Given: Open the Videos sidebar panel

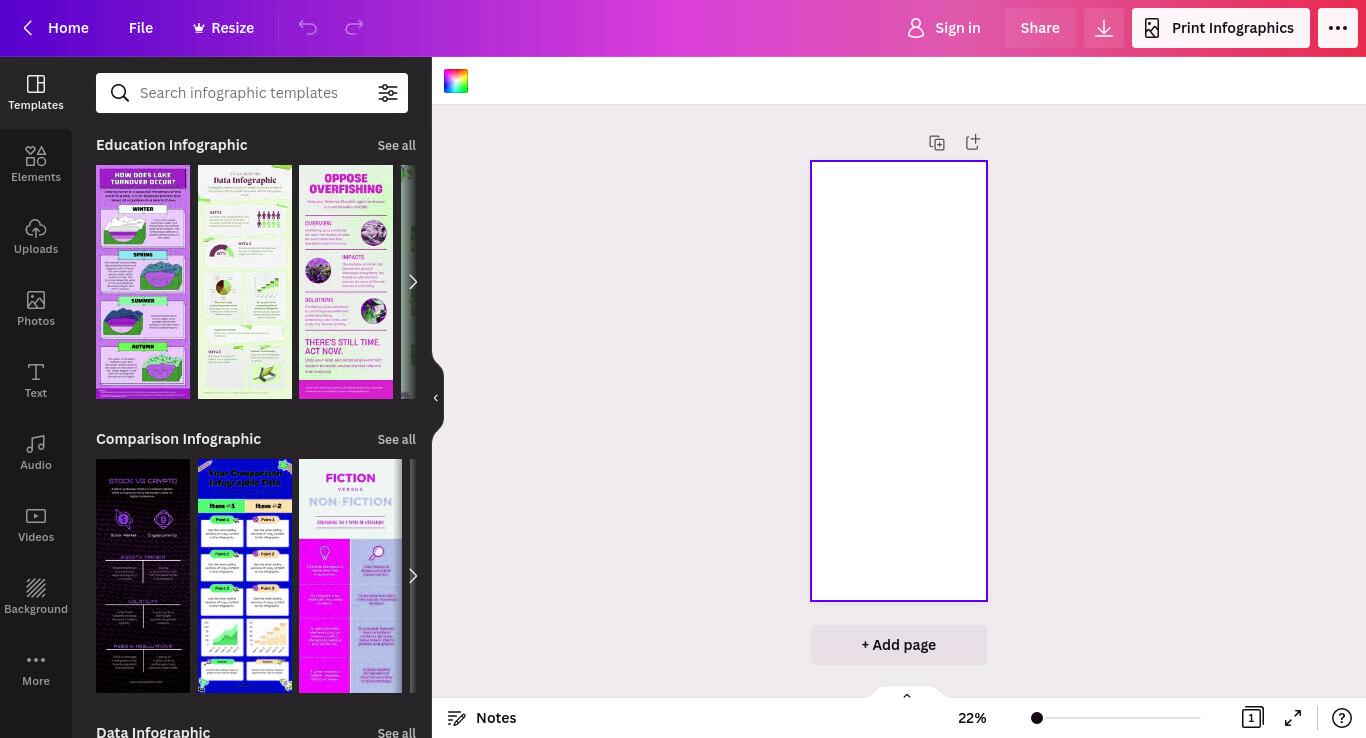Looking at the screenshot, I should point(36,524).
